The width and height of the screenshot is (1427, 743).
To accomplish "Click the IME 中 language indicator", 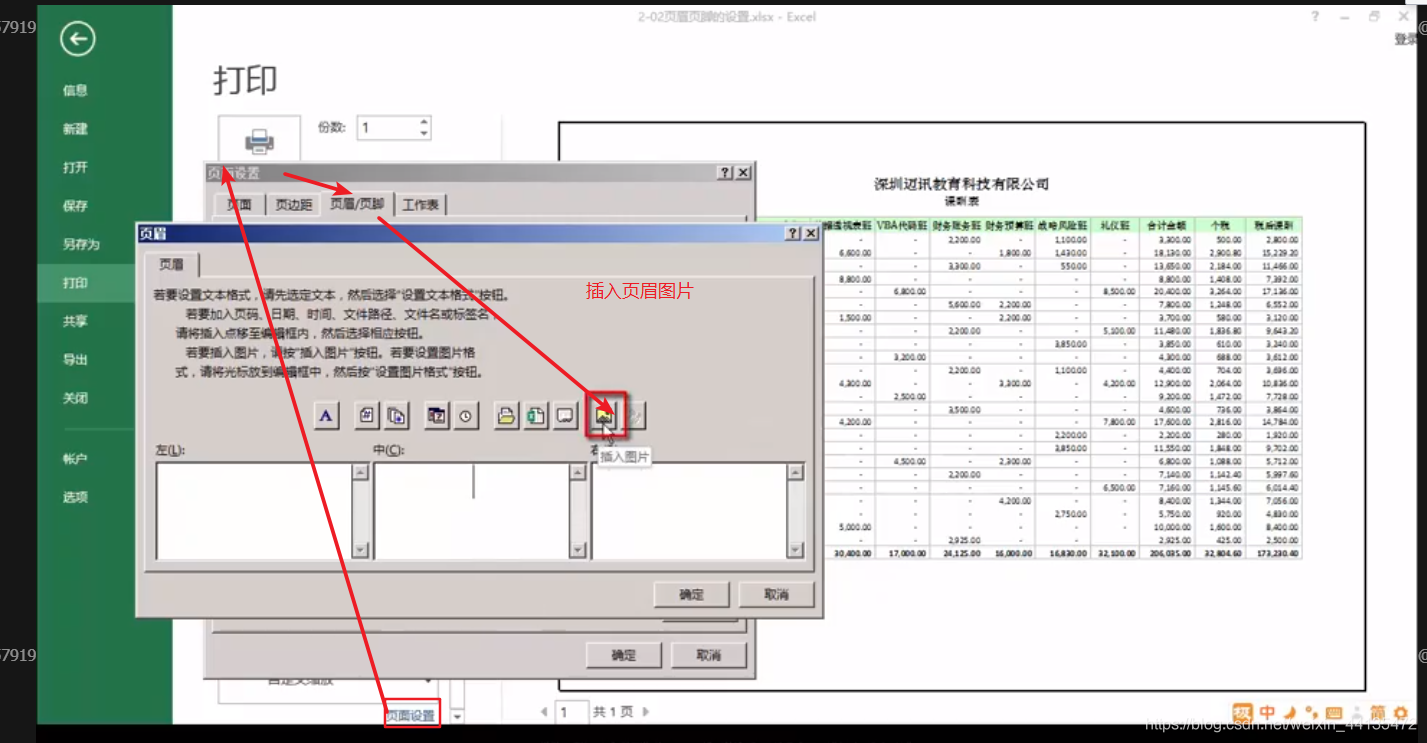I will click(1267, 713).
